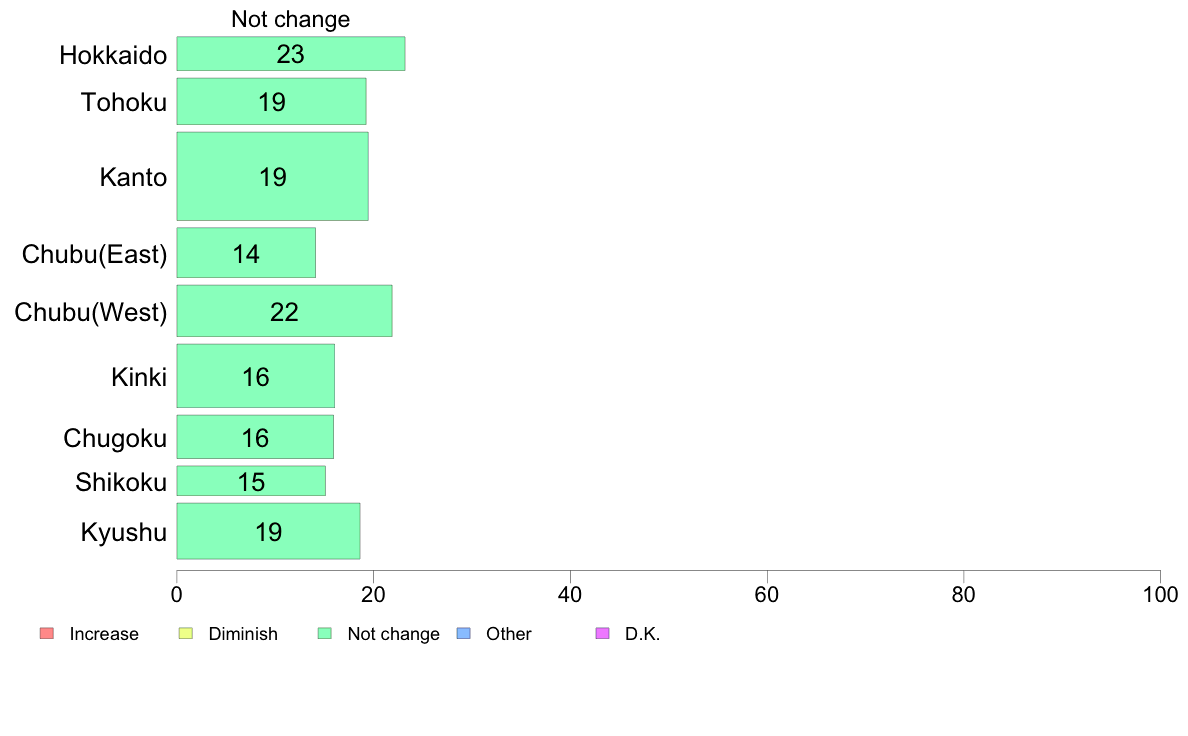Screen dimensions: 1188x736
Task: Select the Tohoku bar showing 19
Action: click(x=271, y=102)
